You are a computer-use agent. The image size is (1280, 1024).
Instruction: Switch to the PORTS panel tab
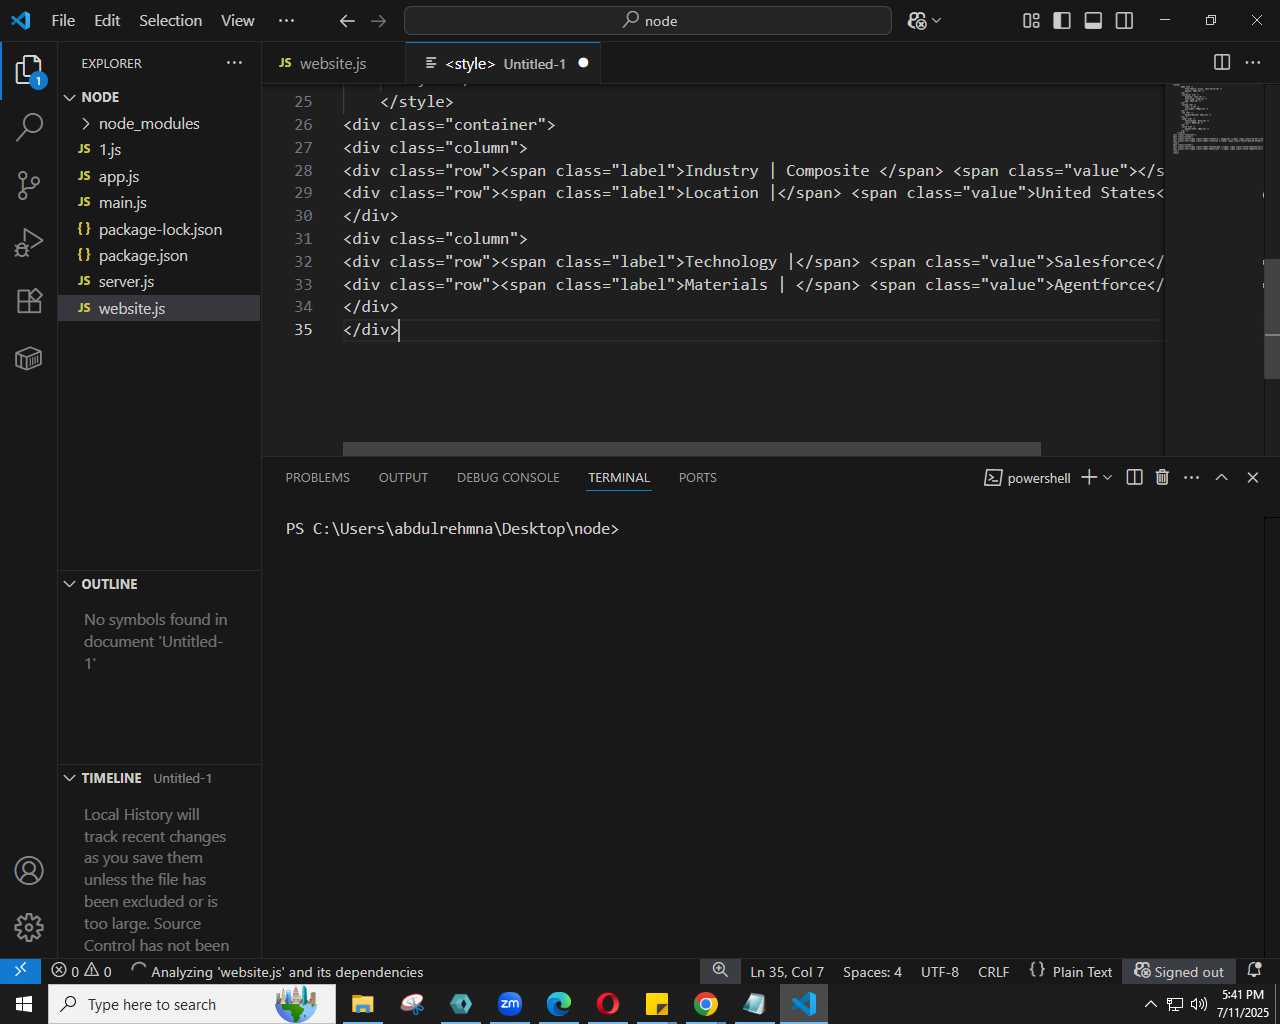pyautogui.click(x=698, y=478)
